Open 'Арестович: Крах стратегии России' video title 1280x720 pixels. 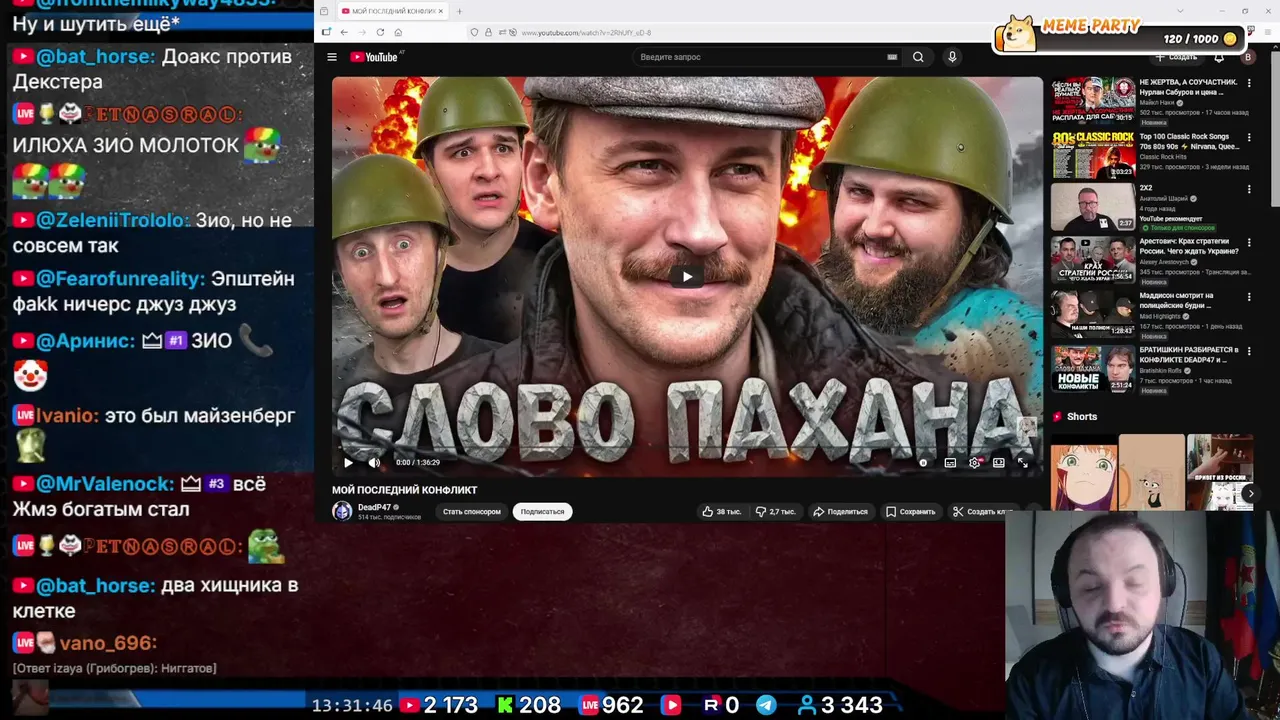(x=1189, y=246)
